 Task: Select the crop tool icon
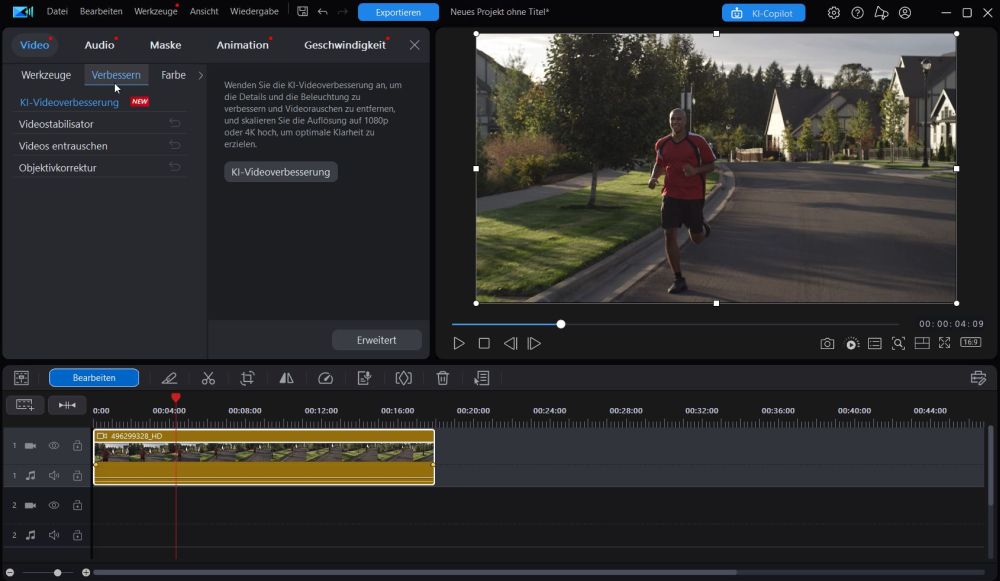(247, 378)
